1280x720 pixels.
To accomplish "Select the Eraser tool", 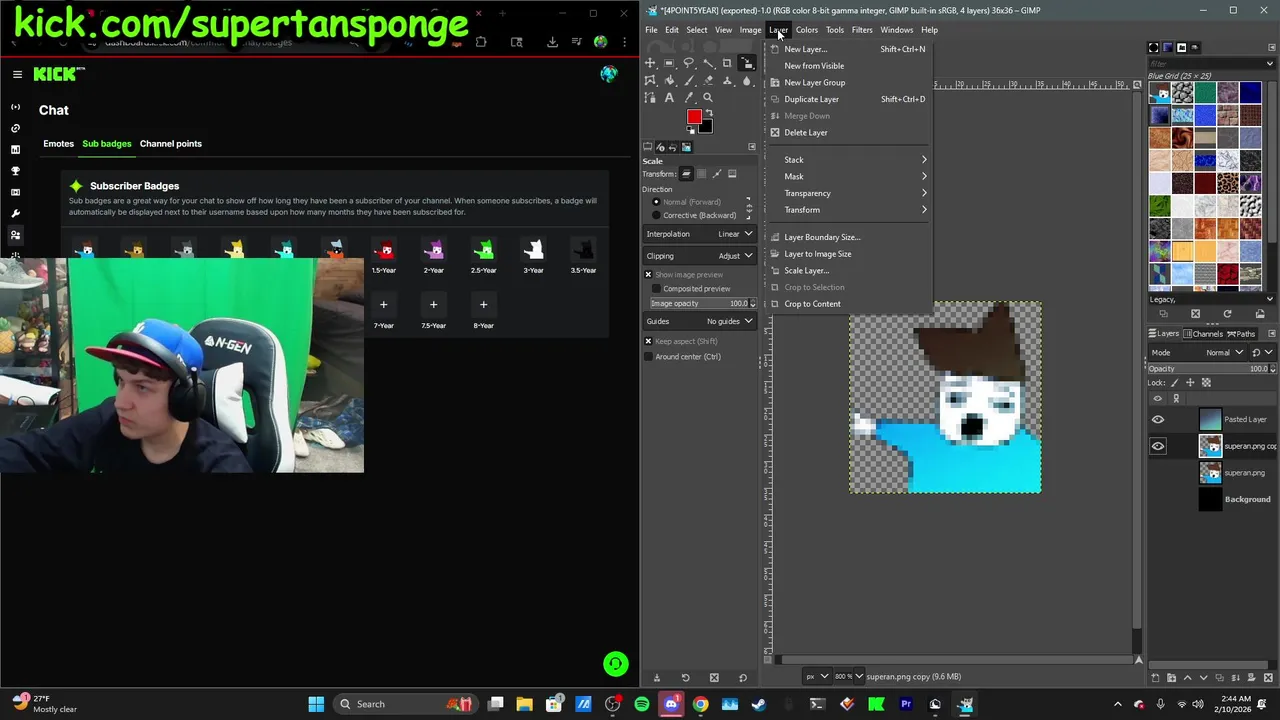I will 708,80.
